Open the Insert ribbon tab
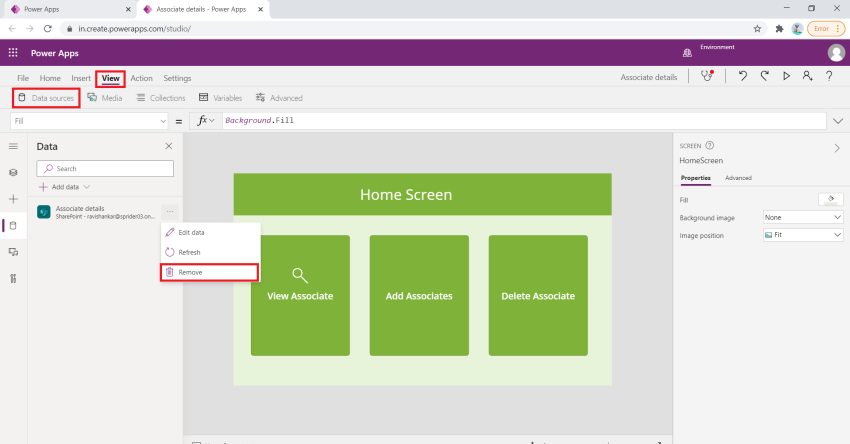This screenshot has height=444, width=850. [x=81, y=78]
